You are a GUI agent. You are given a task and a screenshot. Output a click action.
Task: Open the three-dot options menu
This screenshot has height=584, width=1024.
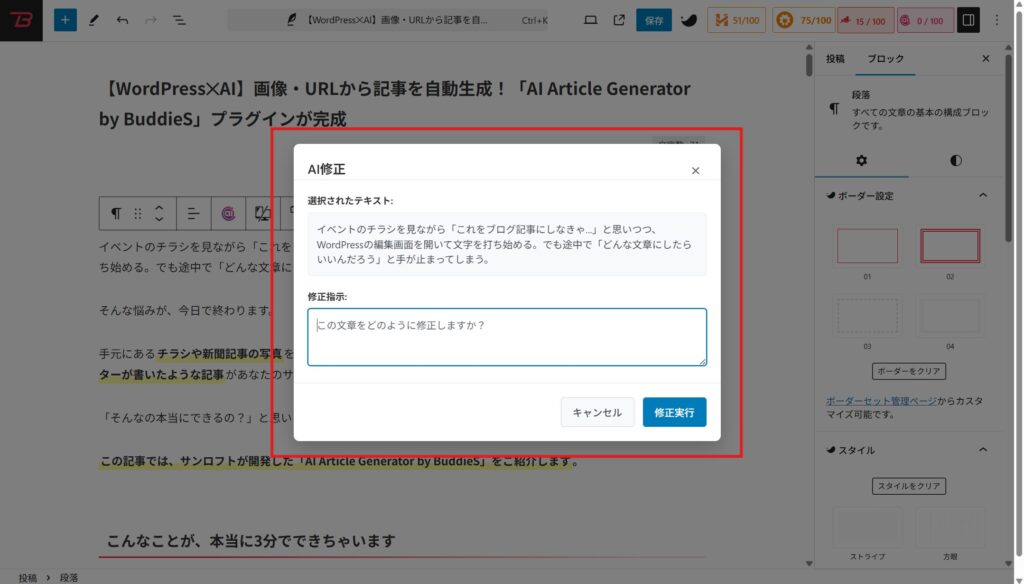997,20
